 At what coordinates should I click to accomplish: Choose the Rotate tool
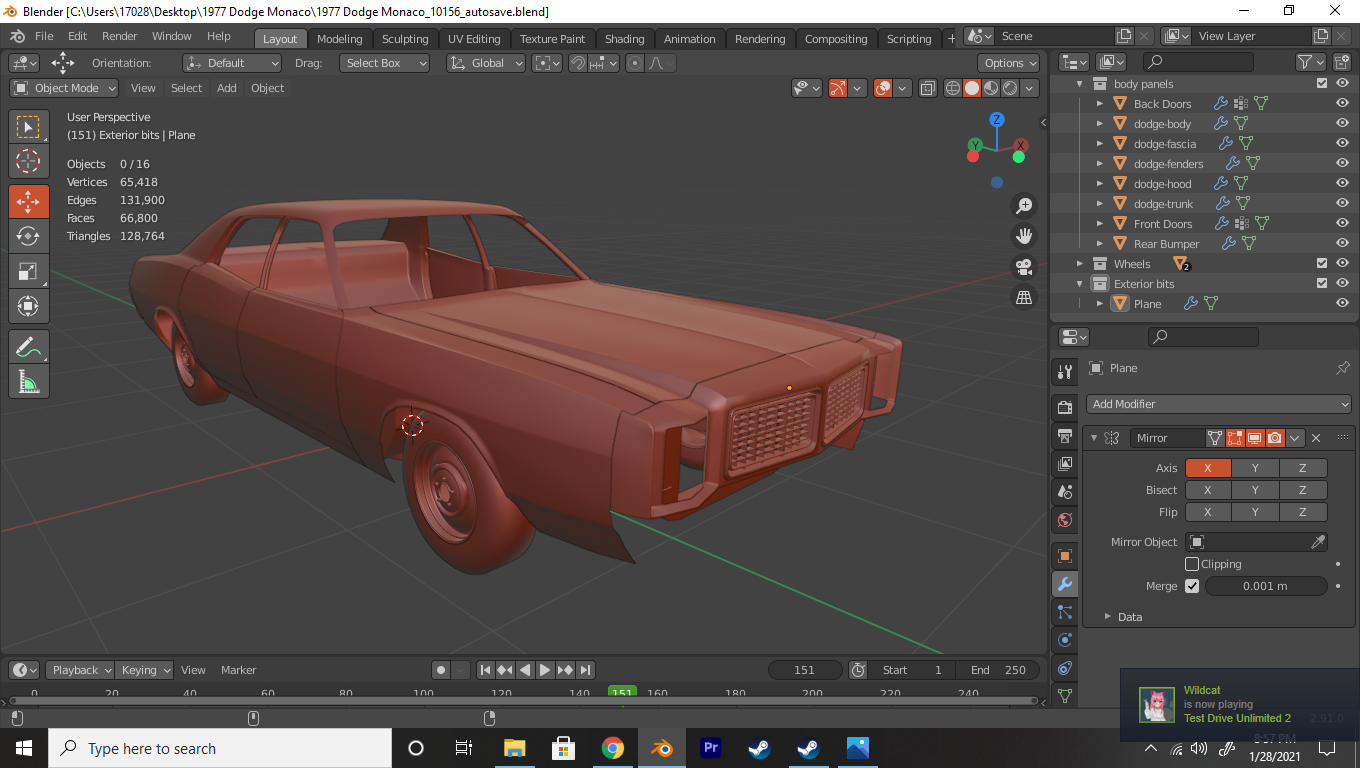(x=29, y=236)
